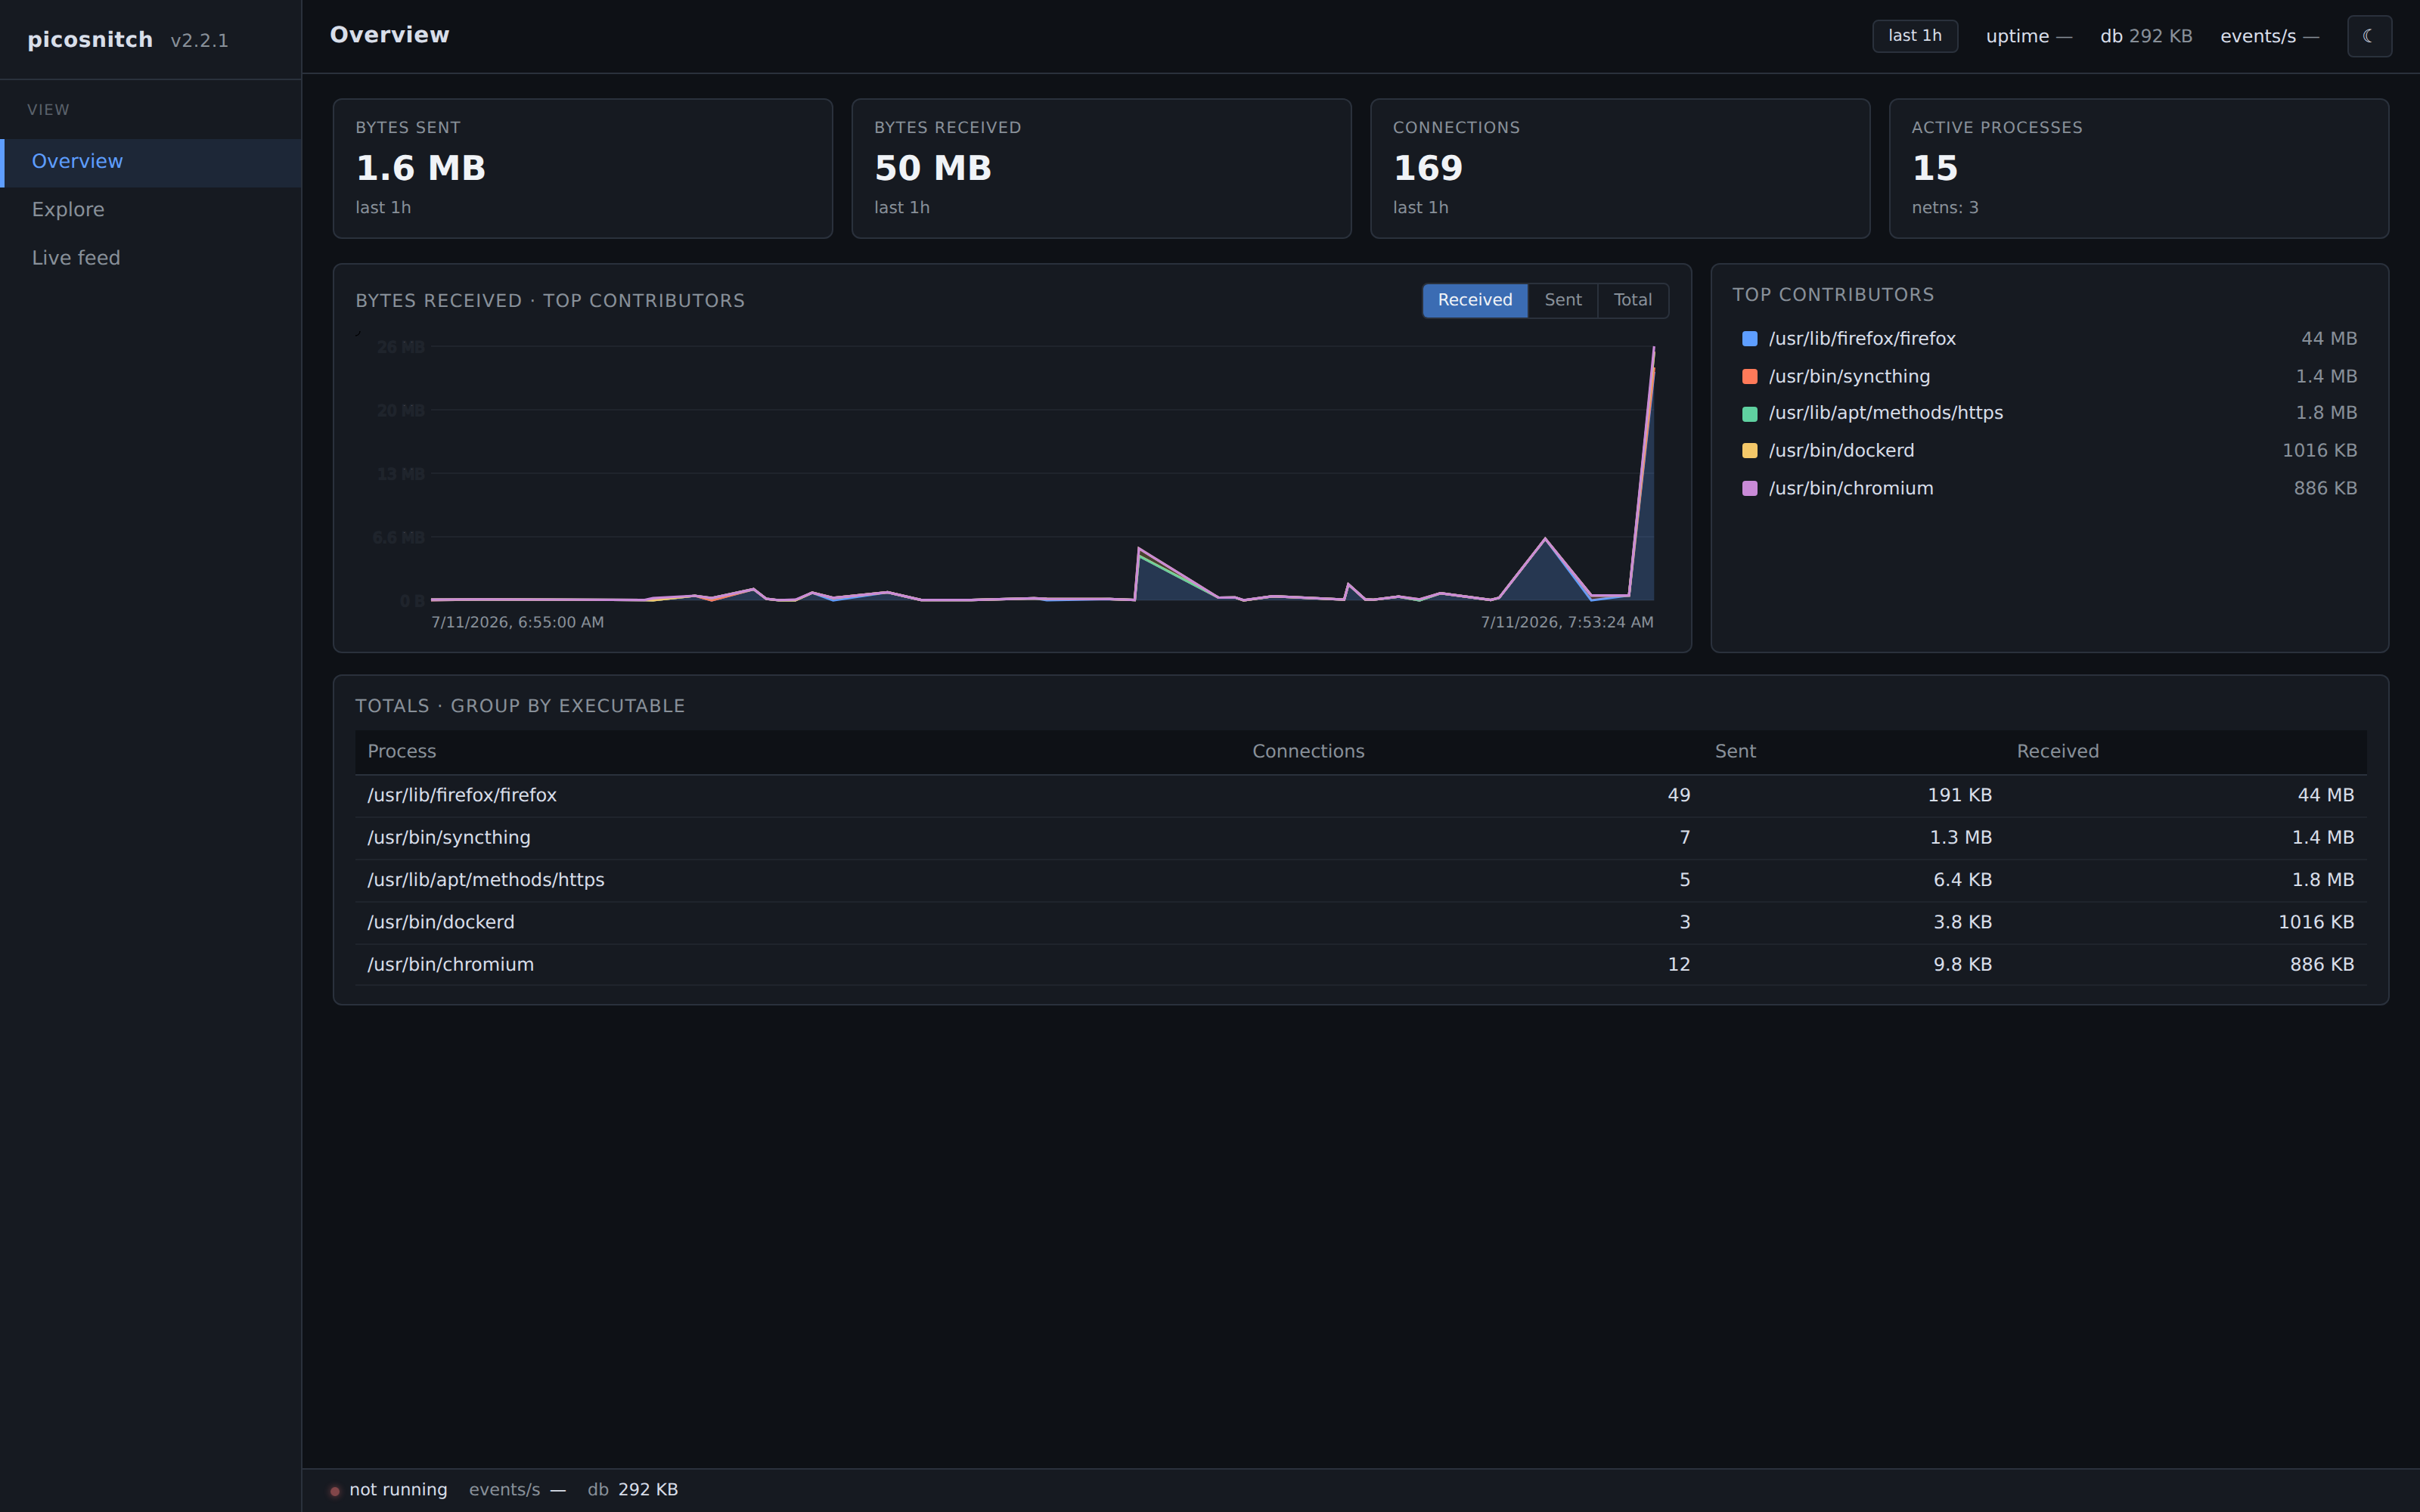Click the chart start time 6:55:00 AM label
The height and width of the screenshot is (1512, 2420).
[517, 623]
